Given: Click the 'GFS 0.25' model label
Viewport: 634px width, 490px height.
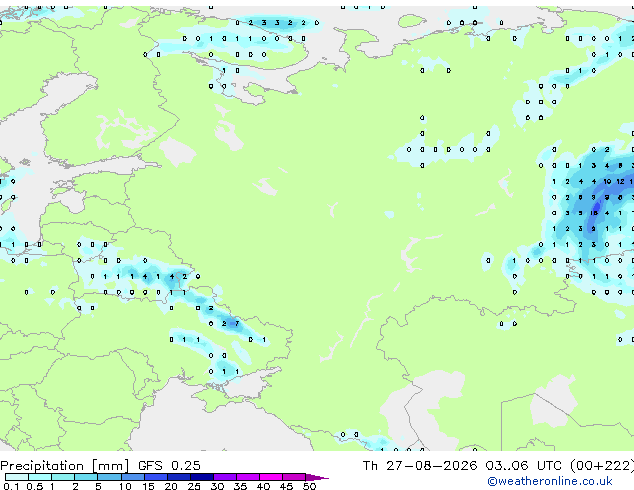Looking at the screenshot, I should click(x=169, y=466).
